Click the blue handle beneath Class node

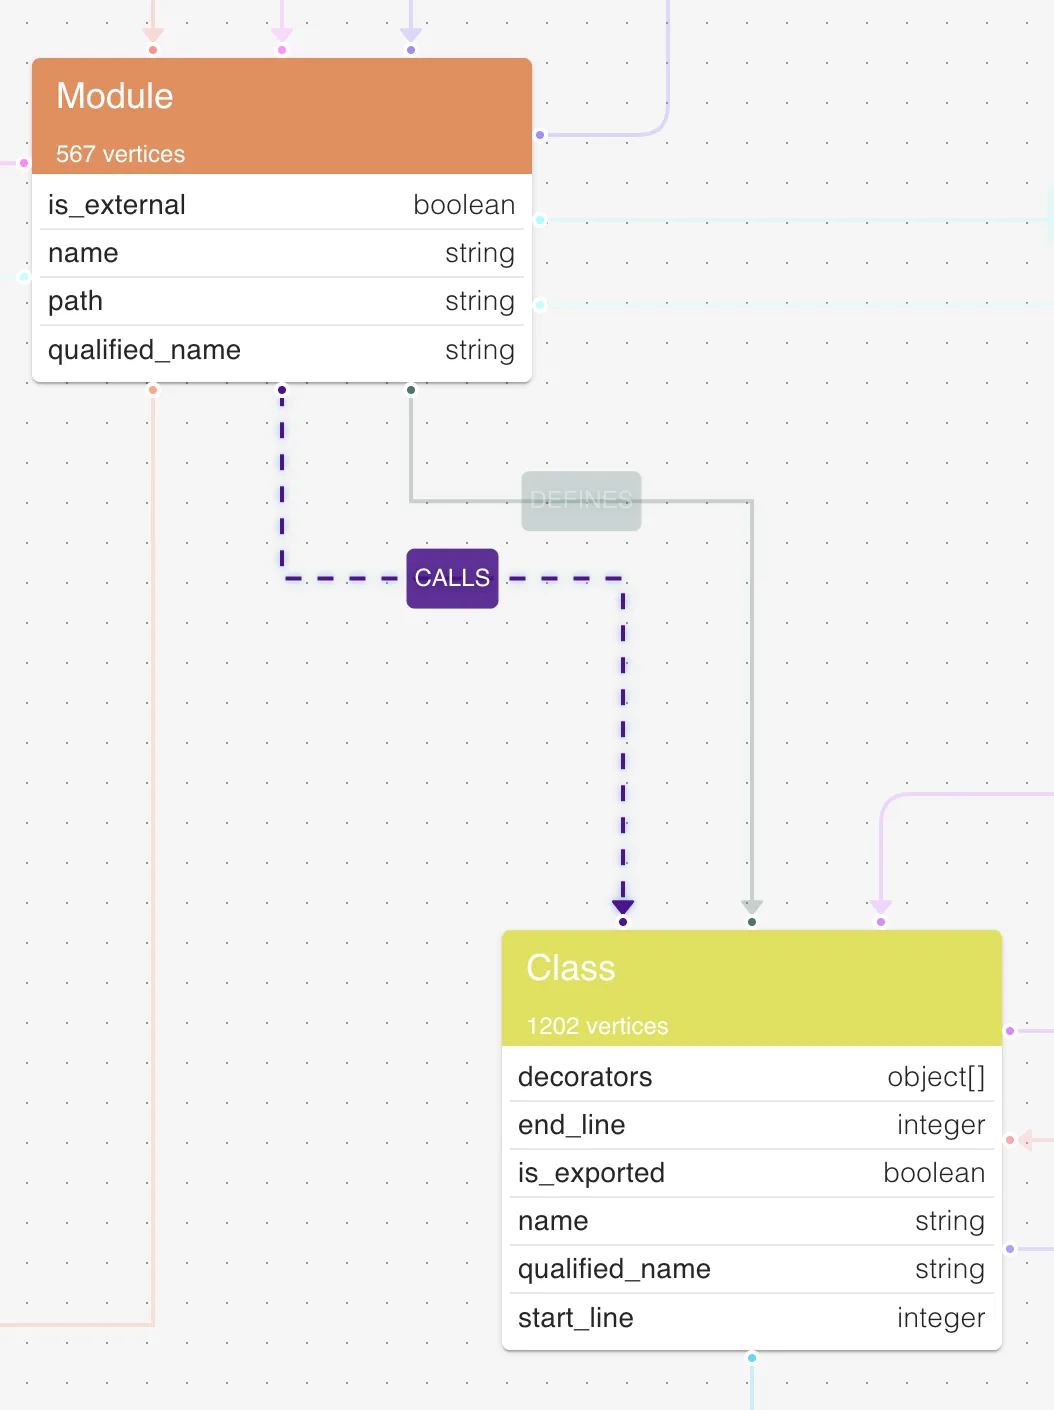(752, 1357)
